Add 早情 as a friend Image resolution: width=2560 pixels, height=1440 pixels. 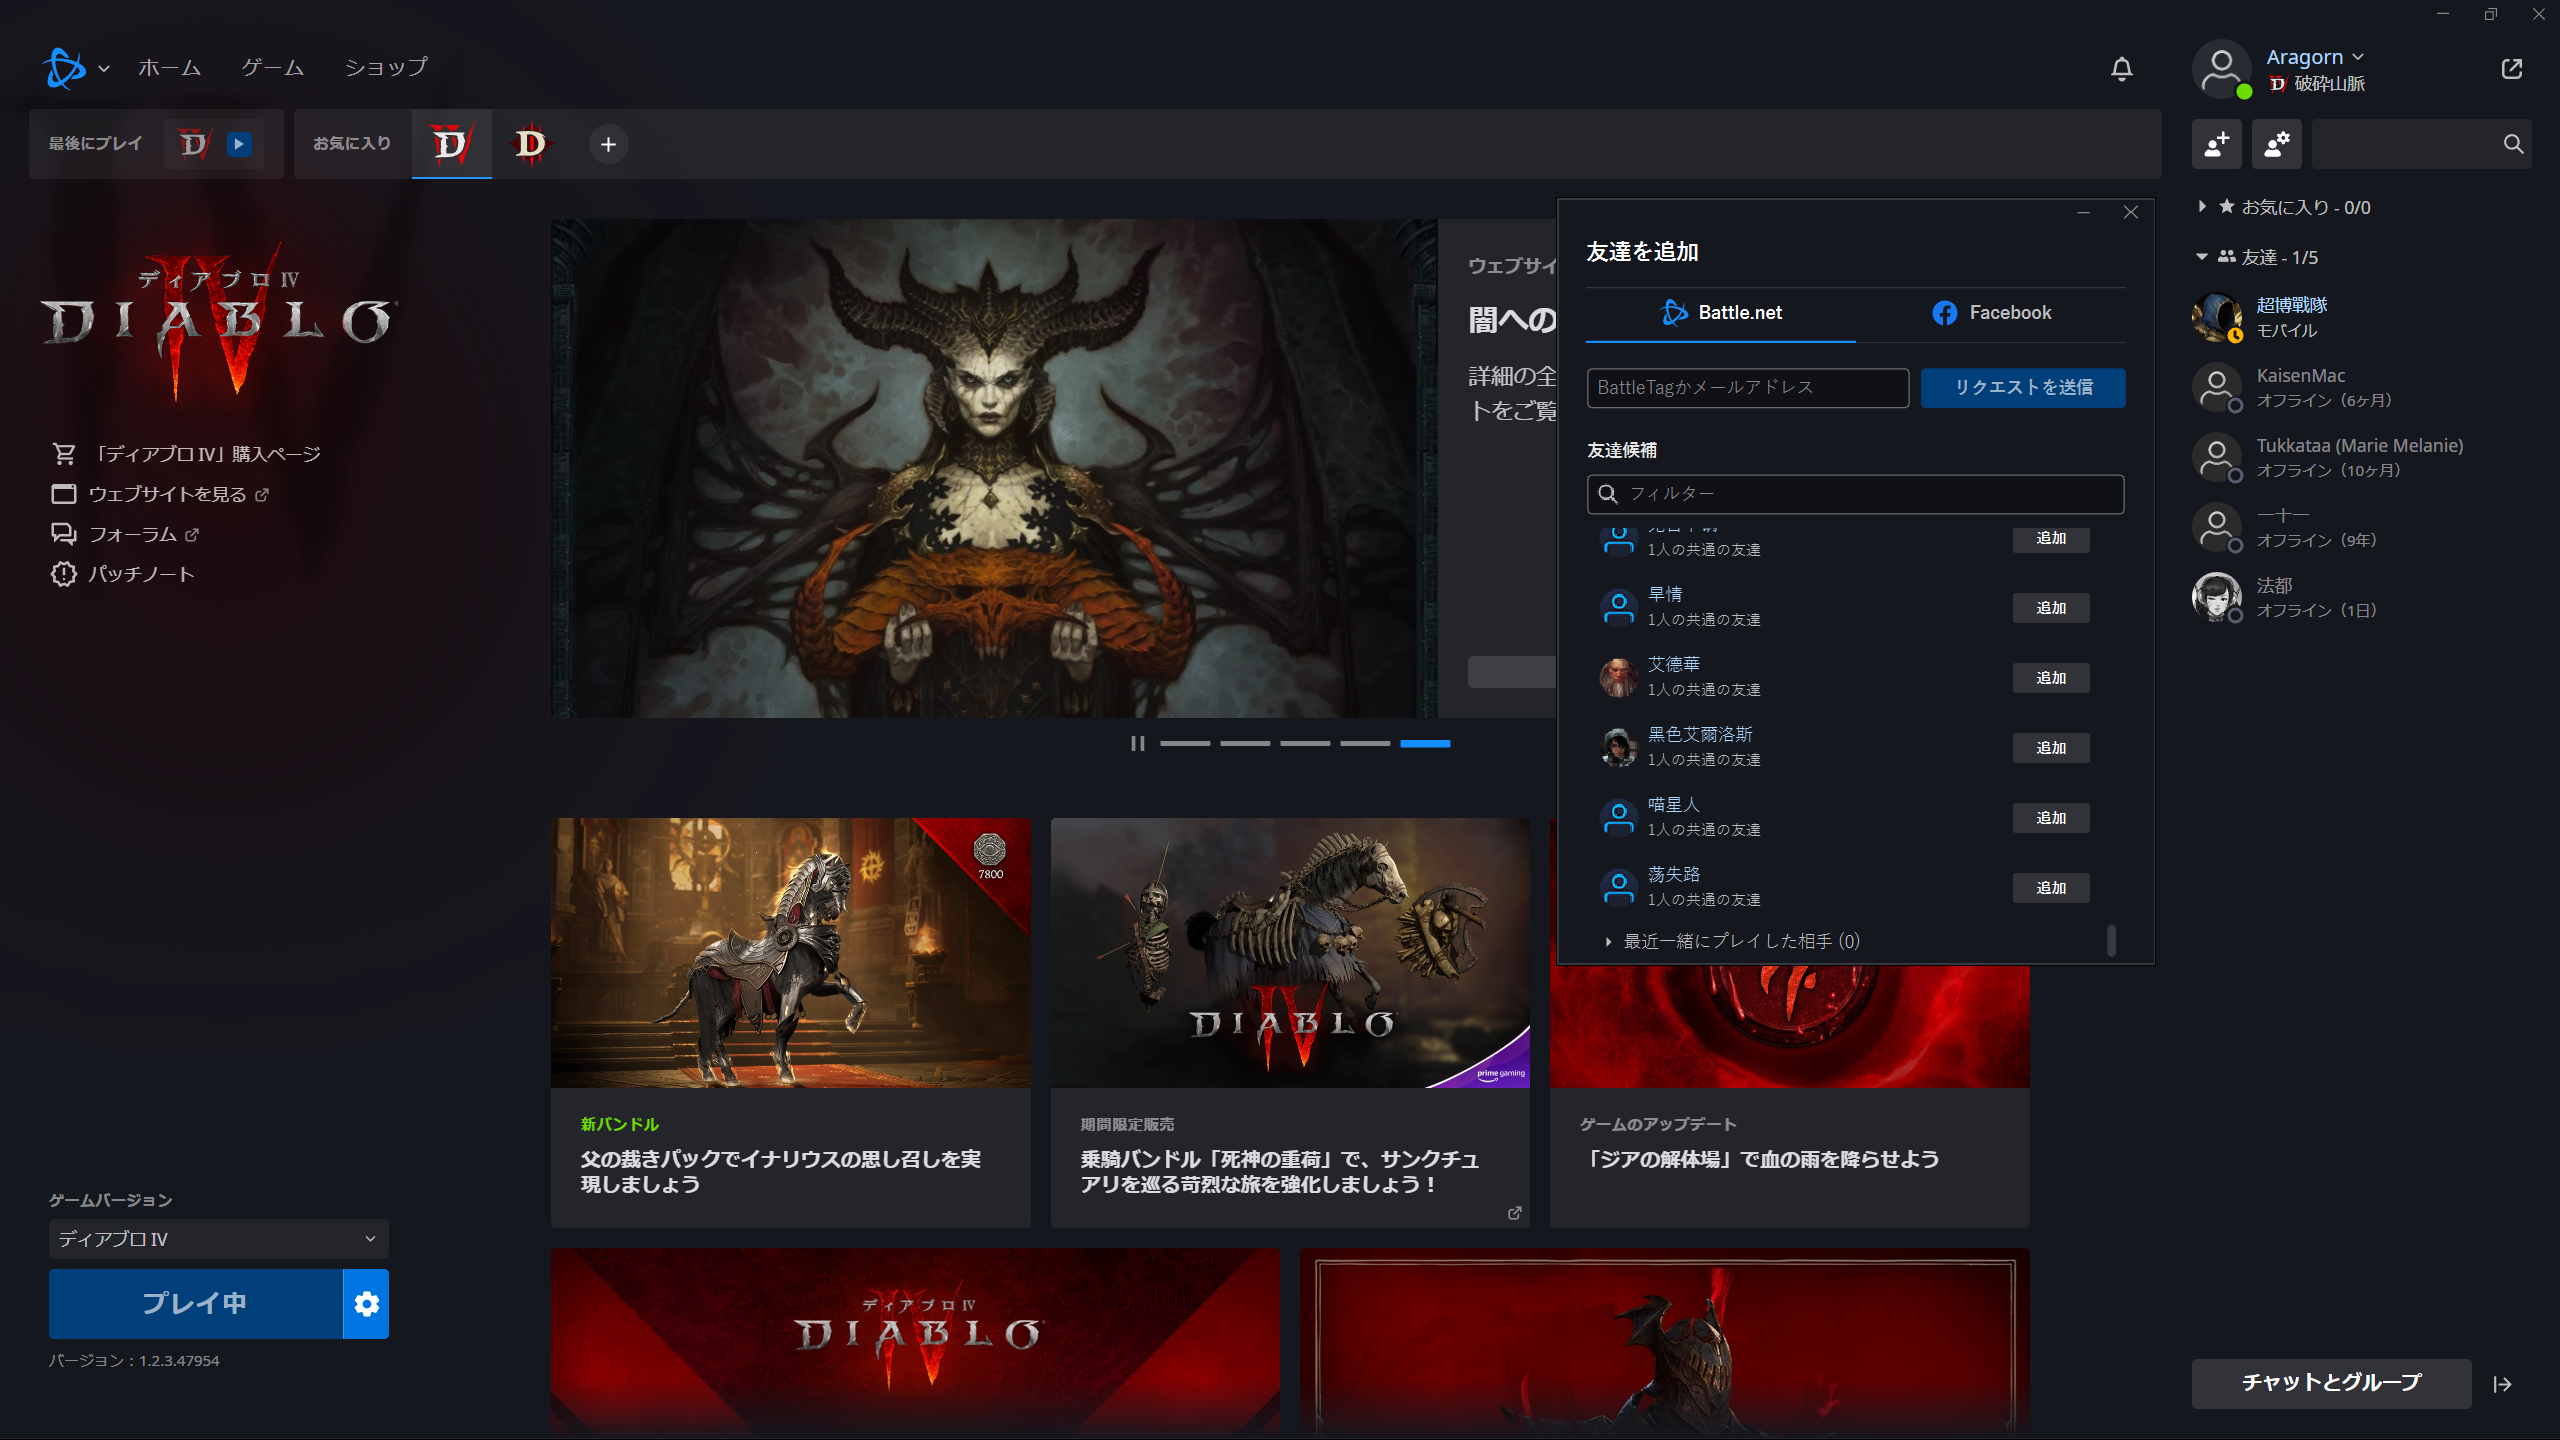[x=2051, y=608]
